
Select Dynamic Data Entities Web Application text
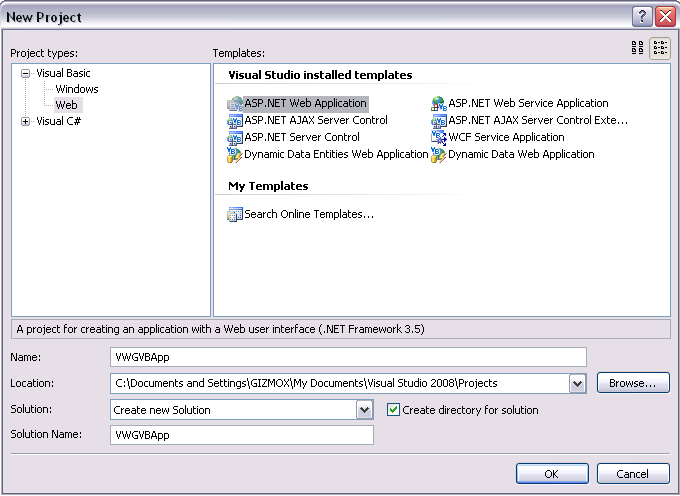(336, 155)
